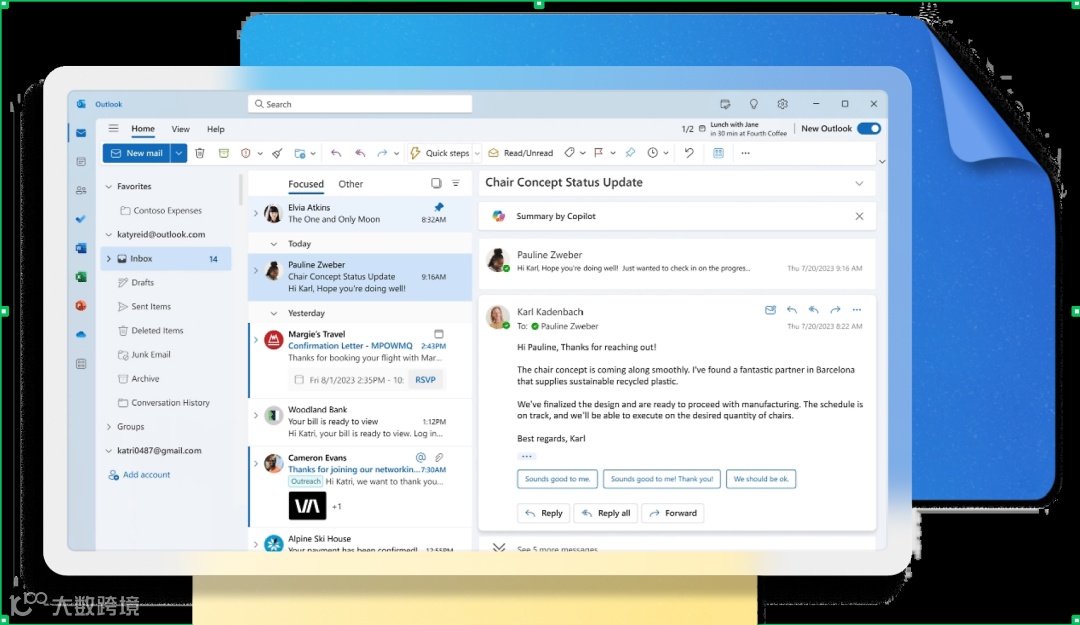This screenshot has height=625, width=1080.
Task: Open the Move to dropdown arrow
Action: tap(313, 154)
